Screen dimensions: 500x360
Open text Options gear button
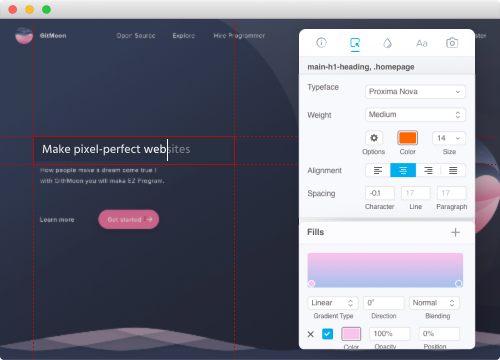click(x=374, y=138)
